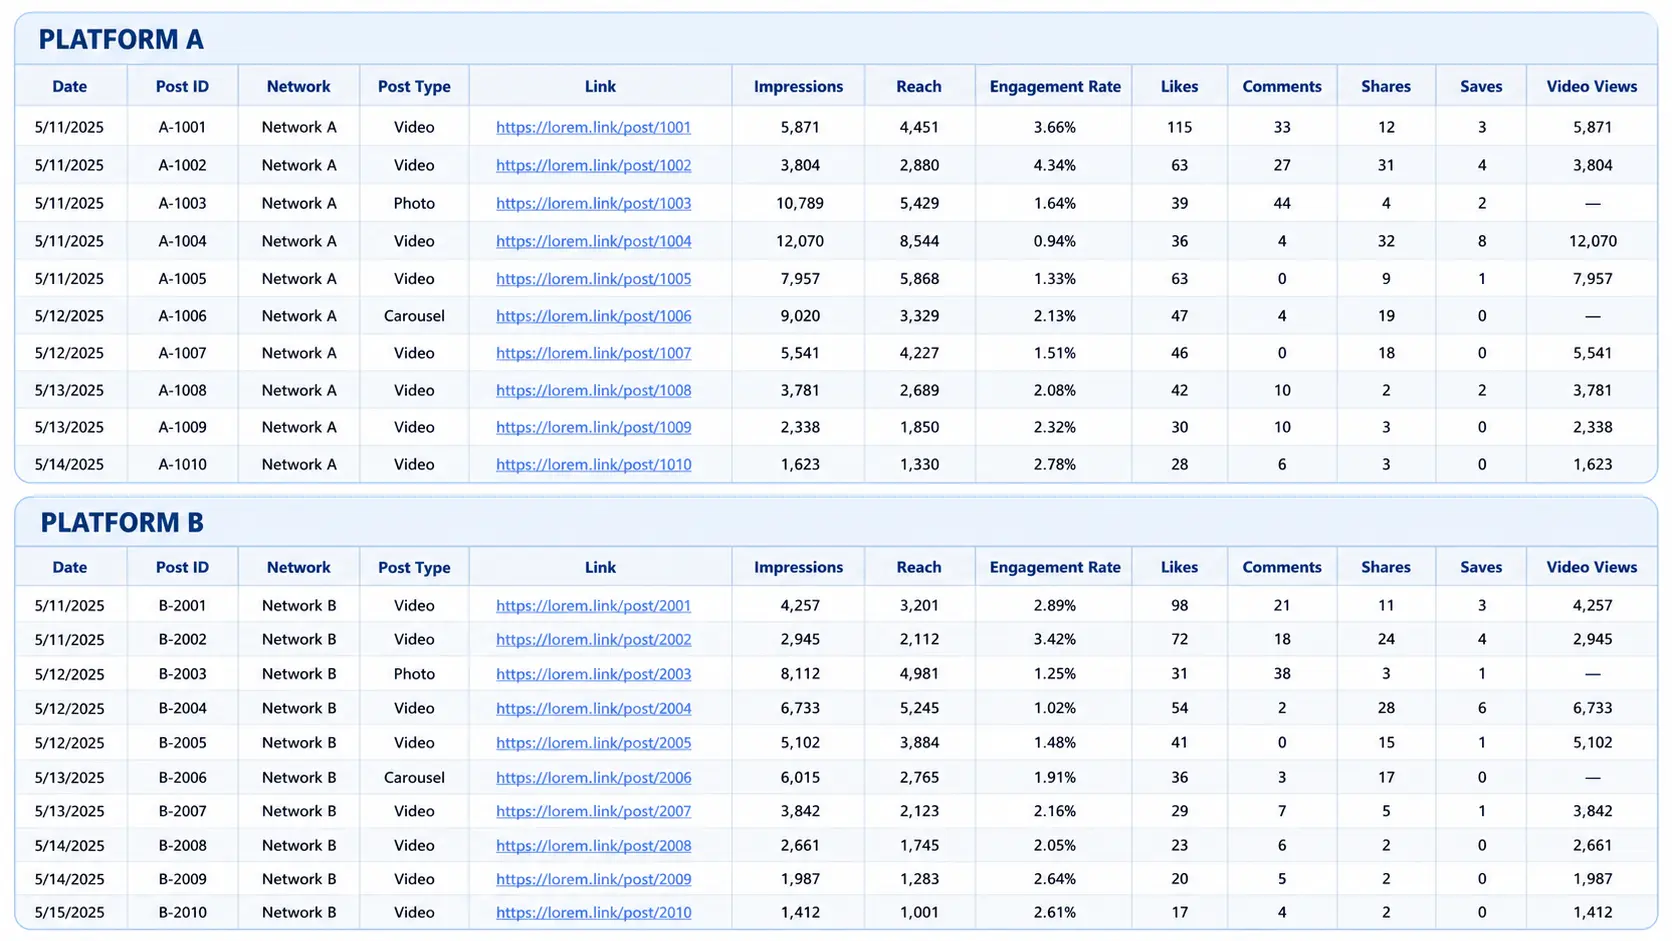Click the 5/15/2025 date cell
The height and width of the screenshot is (941, 1672).
(69, 913)
